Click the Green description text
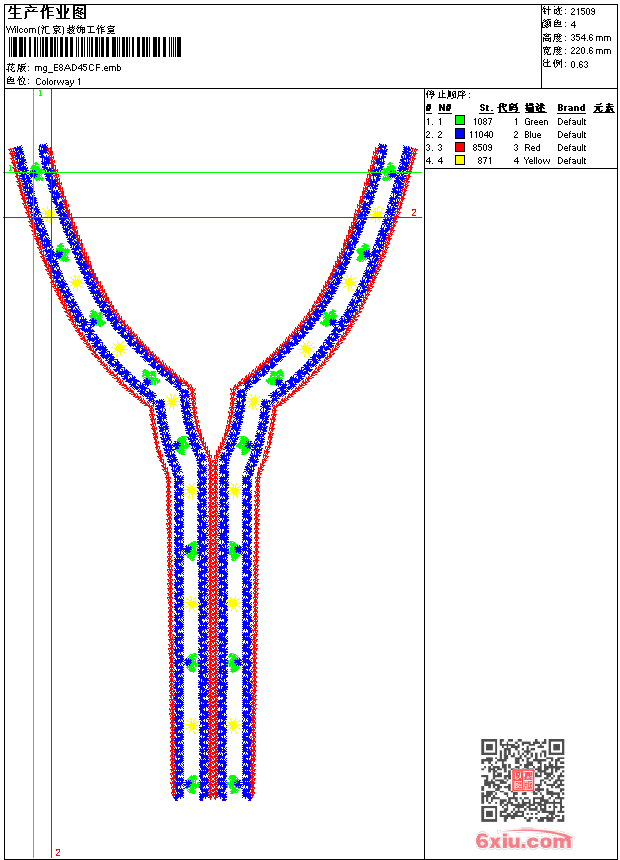The width and height of the screenshot is (620, 860). tap(536, 121)
